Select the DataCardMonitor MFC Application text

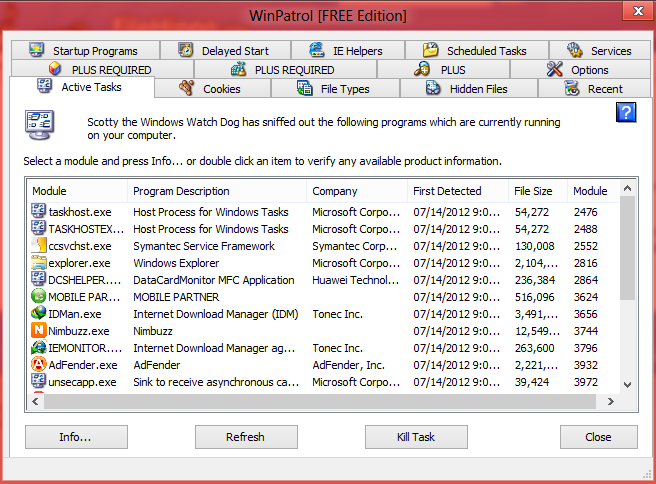coord(214,280)
